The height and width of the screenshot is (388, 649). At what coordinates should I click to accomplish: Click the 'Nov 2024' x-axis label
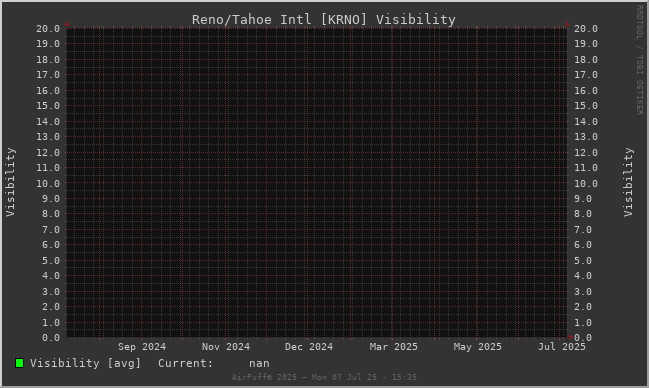click(x=226, y=347)
